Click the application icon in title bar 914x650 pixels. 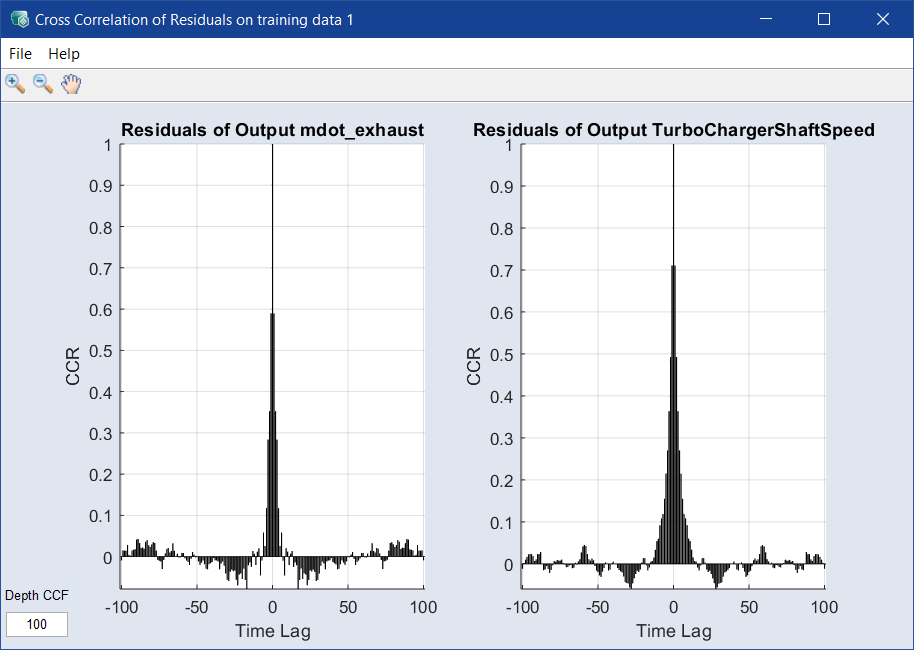click(19, 19)
